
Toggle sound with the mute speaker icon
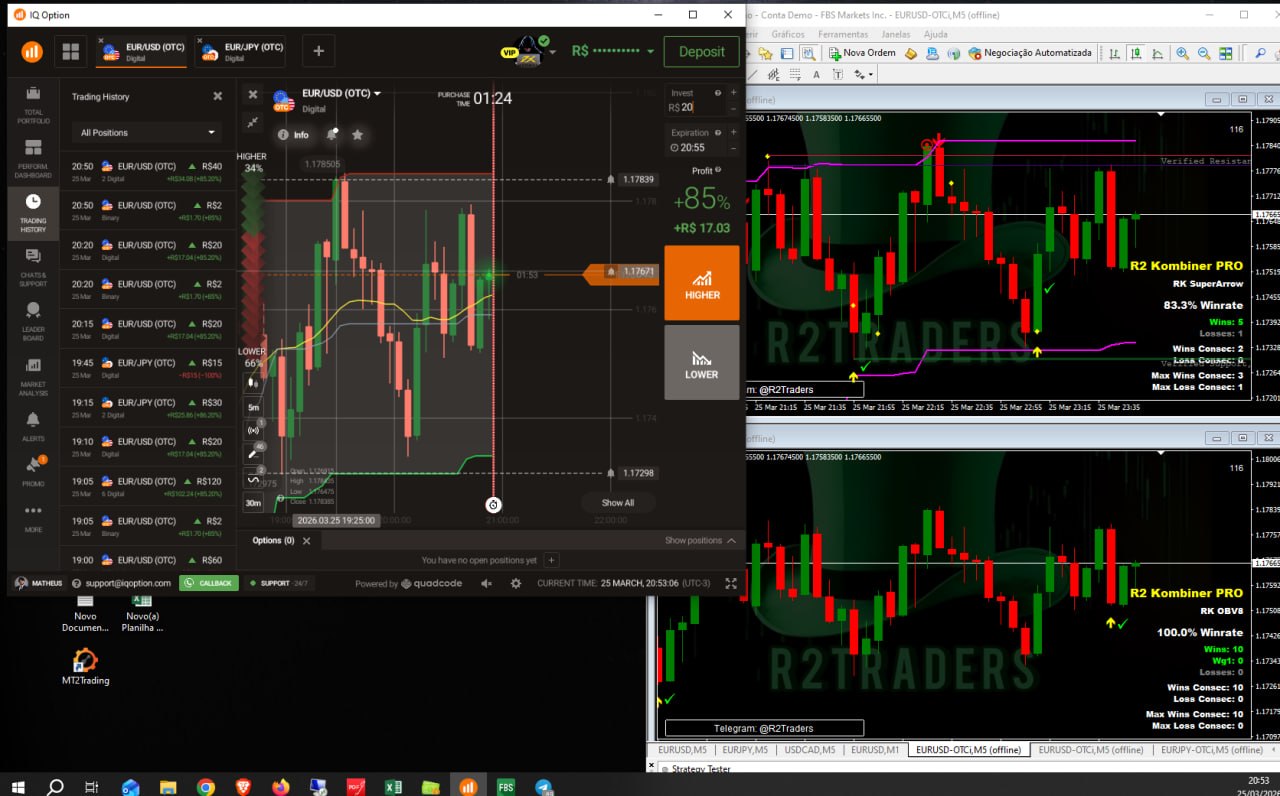487,583
